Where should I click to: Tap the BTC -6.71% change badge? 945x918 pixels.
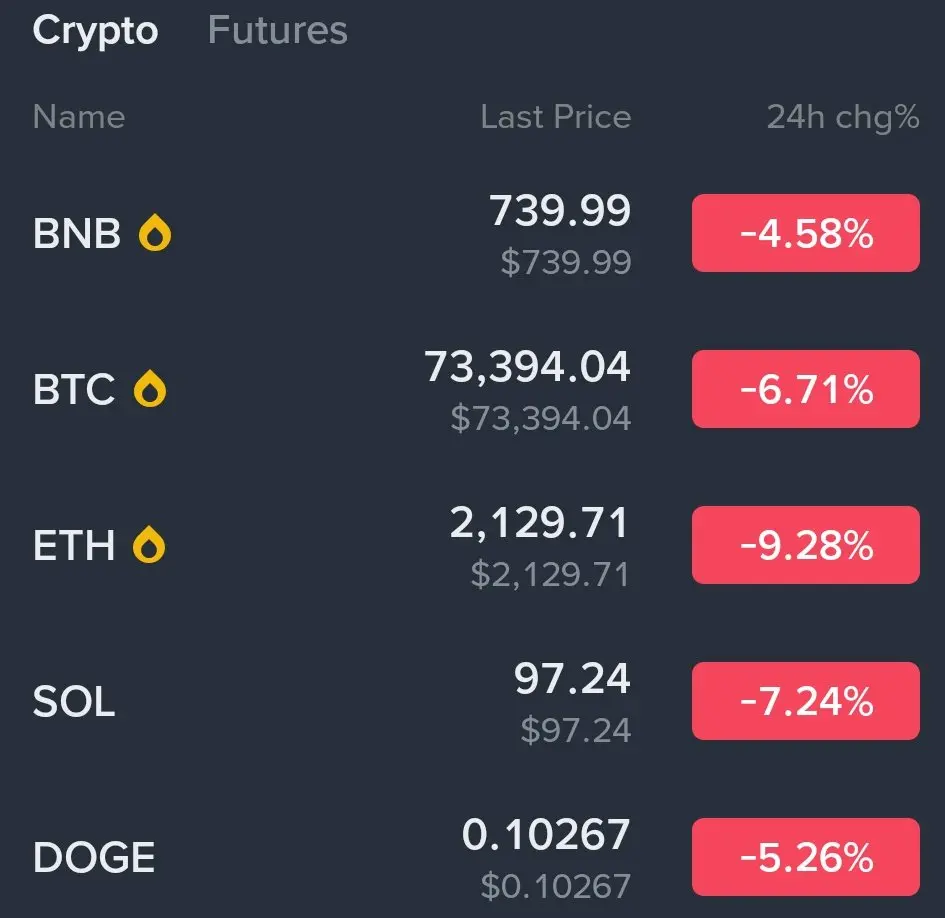point(805,389)
